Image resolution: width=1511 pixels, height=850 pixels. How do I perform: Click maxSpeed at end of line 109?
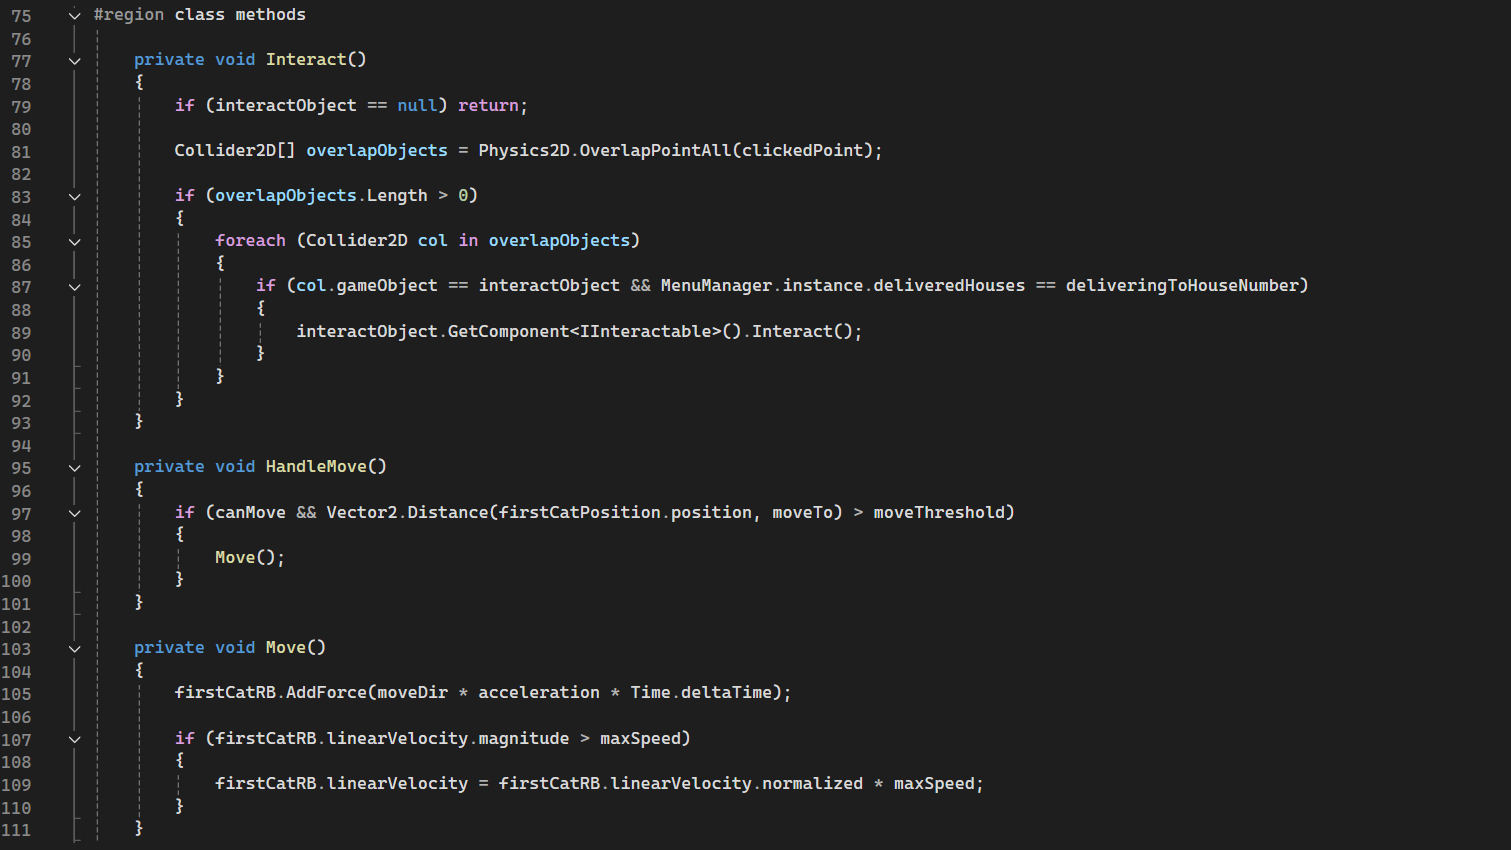[934, 784]
